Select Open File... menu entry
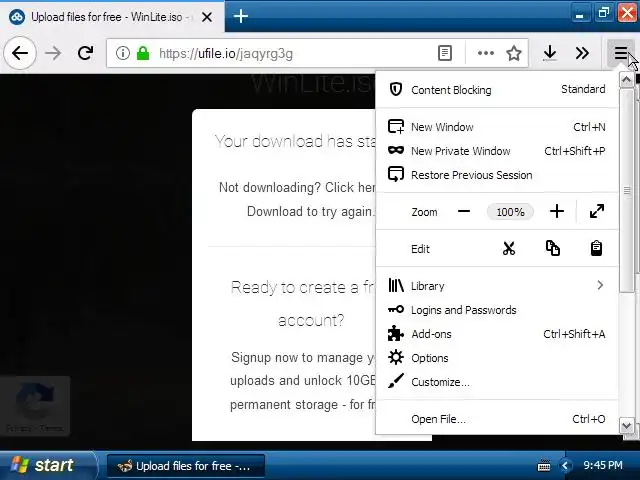Screen dimensions: 640x480 tap(497, 419)
